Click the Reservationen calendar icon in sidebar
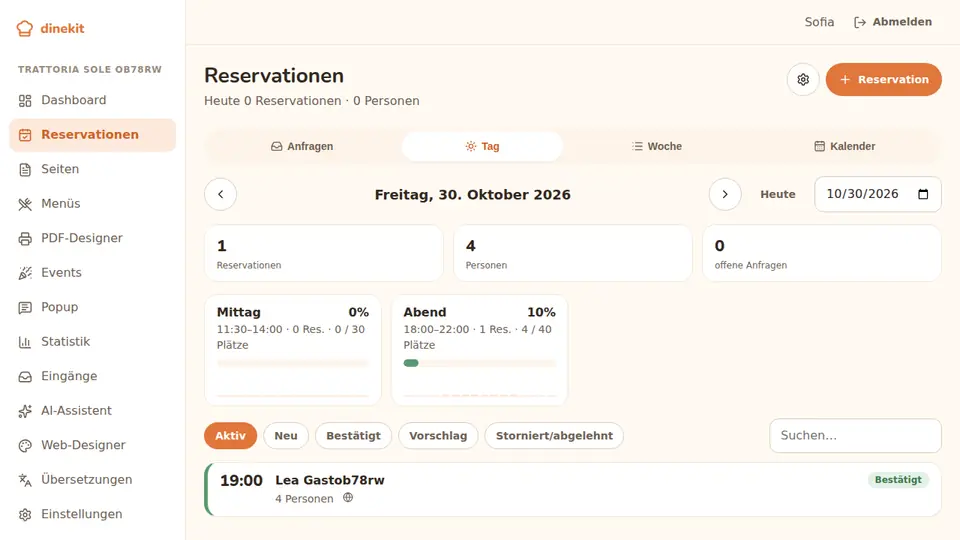 click(25, 135)
